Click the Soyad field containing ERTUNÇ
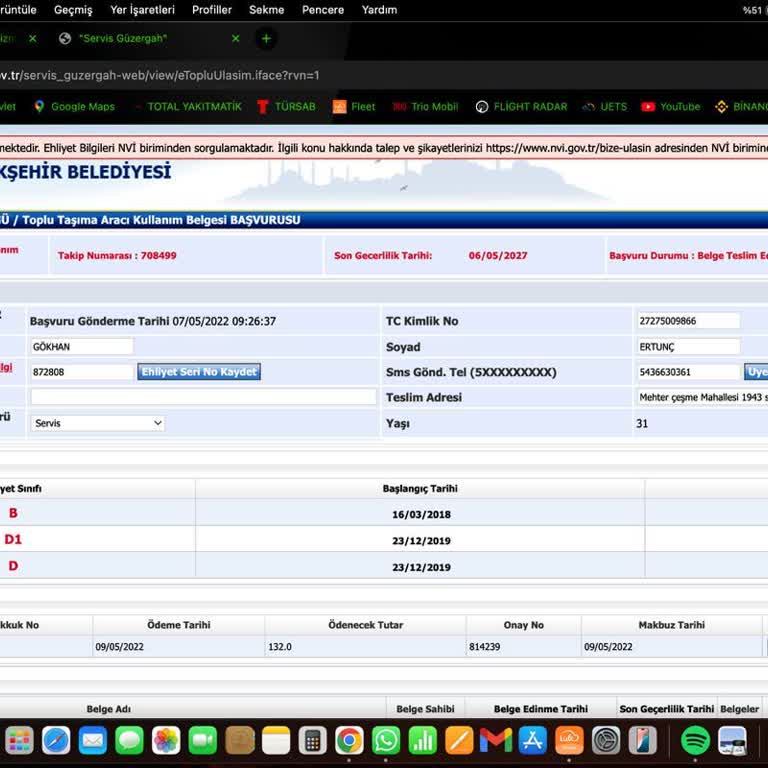The image size is (768, 768). [688, 347]
